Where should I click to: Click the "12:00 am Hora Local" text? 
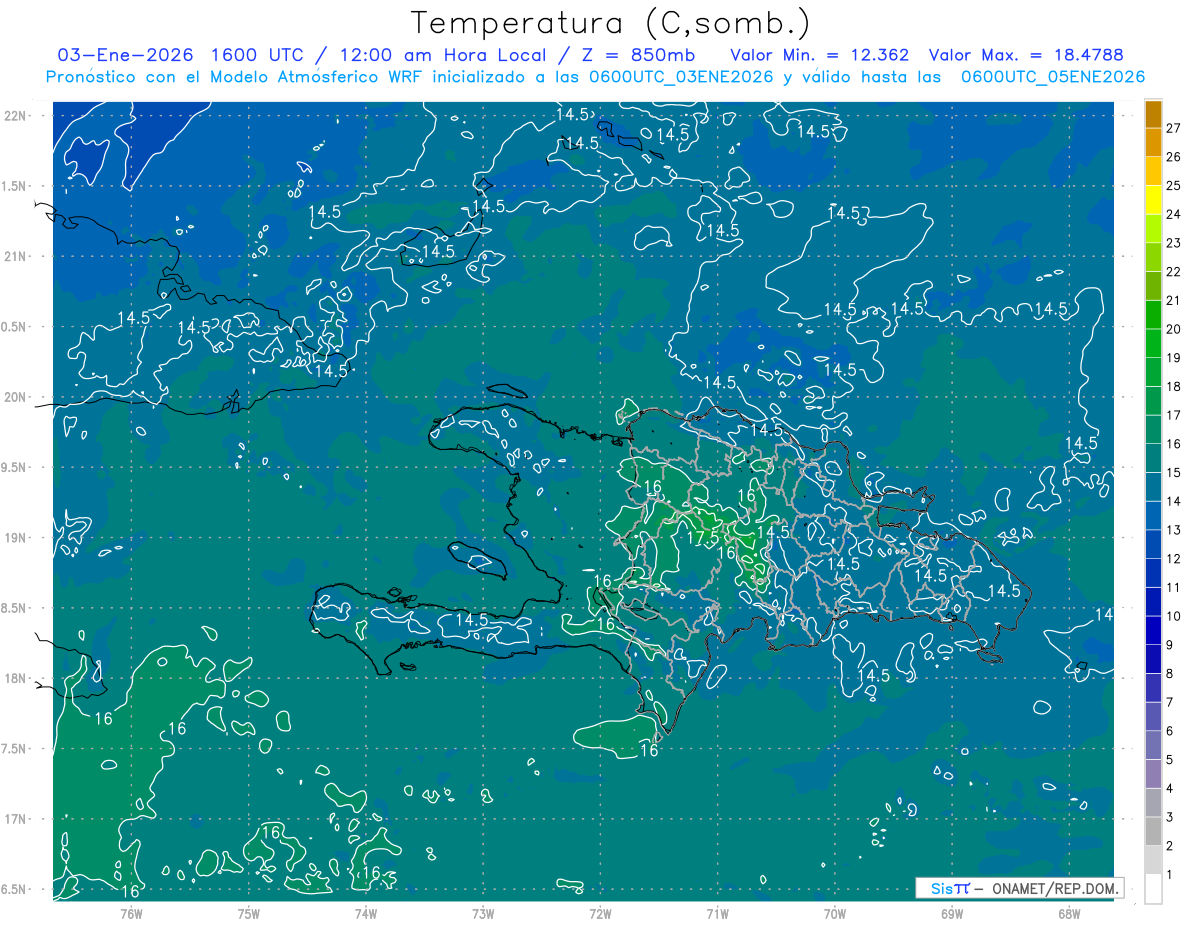point(445,54)
